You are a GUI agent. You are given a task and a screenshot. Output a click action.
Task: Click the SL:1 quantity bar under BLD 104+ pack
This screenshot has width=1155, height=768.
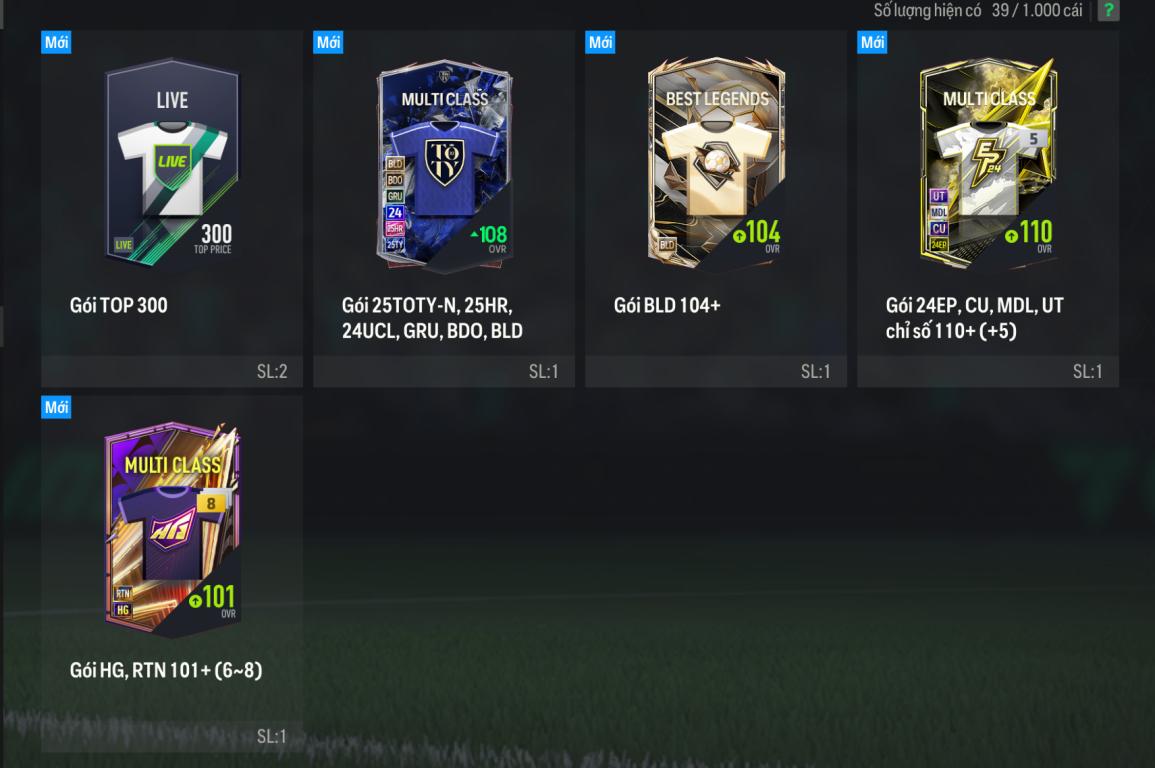pos(716,372)
